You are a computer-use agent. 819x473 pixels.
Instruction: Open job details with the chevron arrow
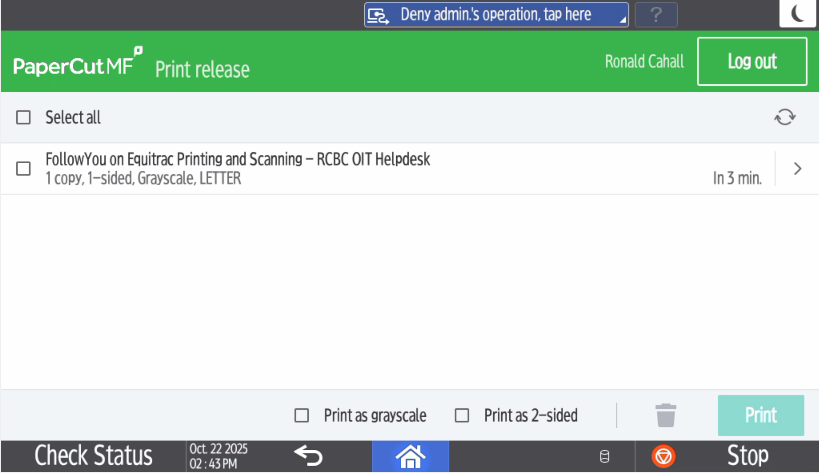(x=797, y=169)
